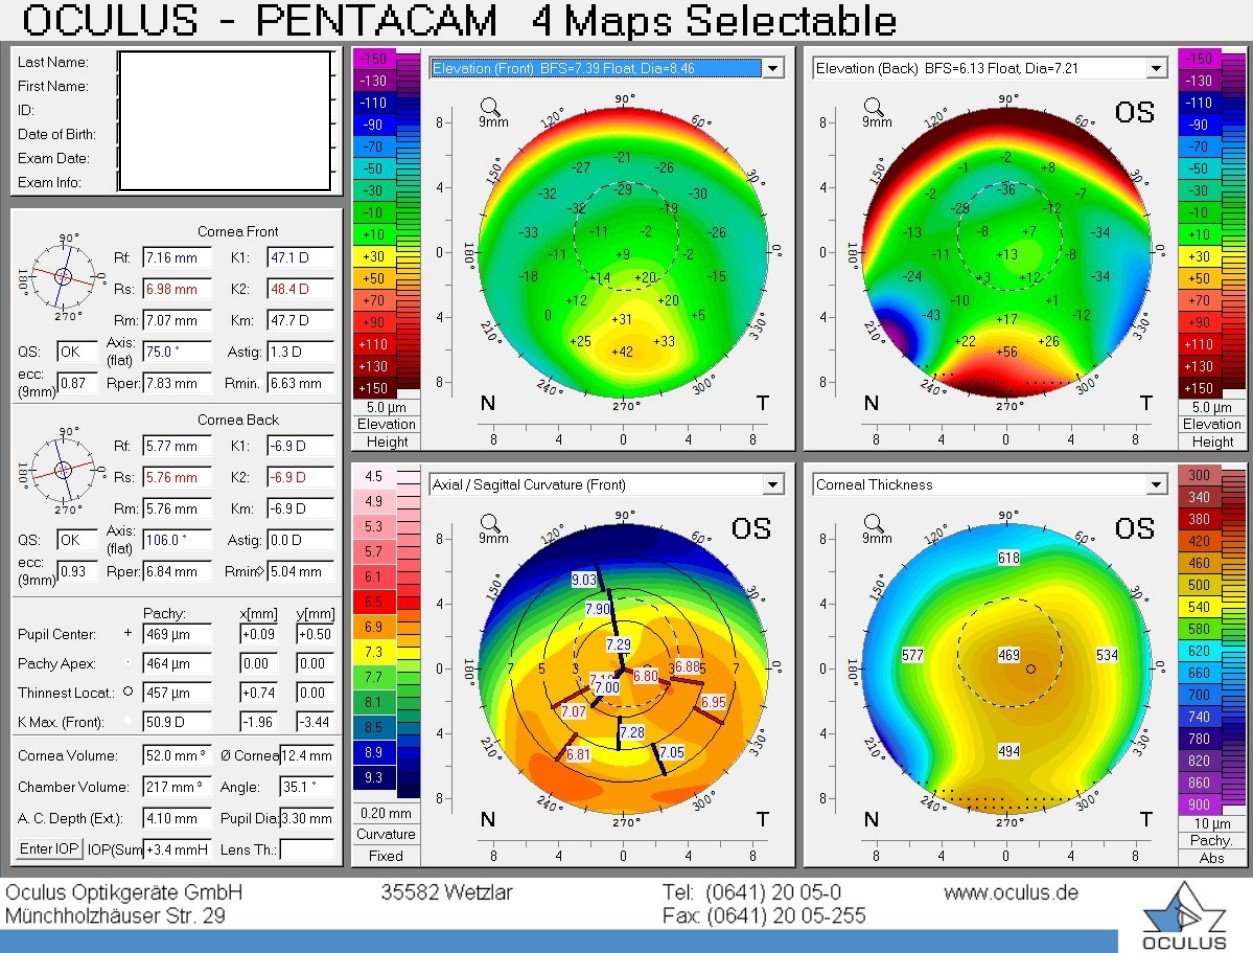Screen dimensions: 1253x953
Task: Click the -150 swatch on right elevation scale
Action: [x=1199, y=59]
